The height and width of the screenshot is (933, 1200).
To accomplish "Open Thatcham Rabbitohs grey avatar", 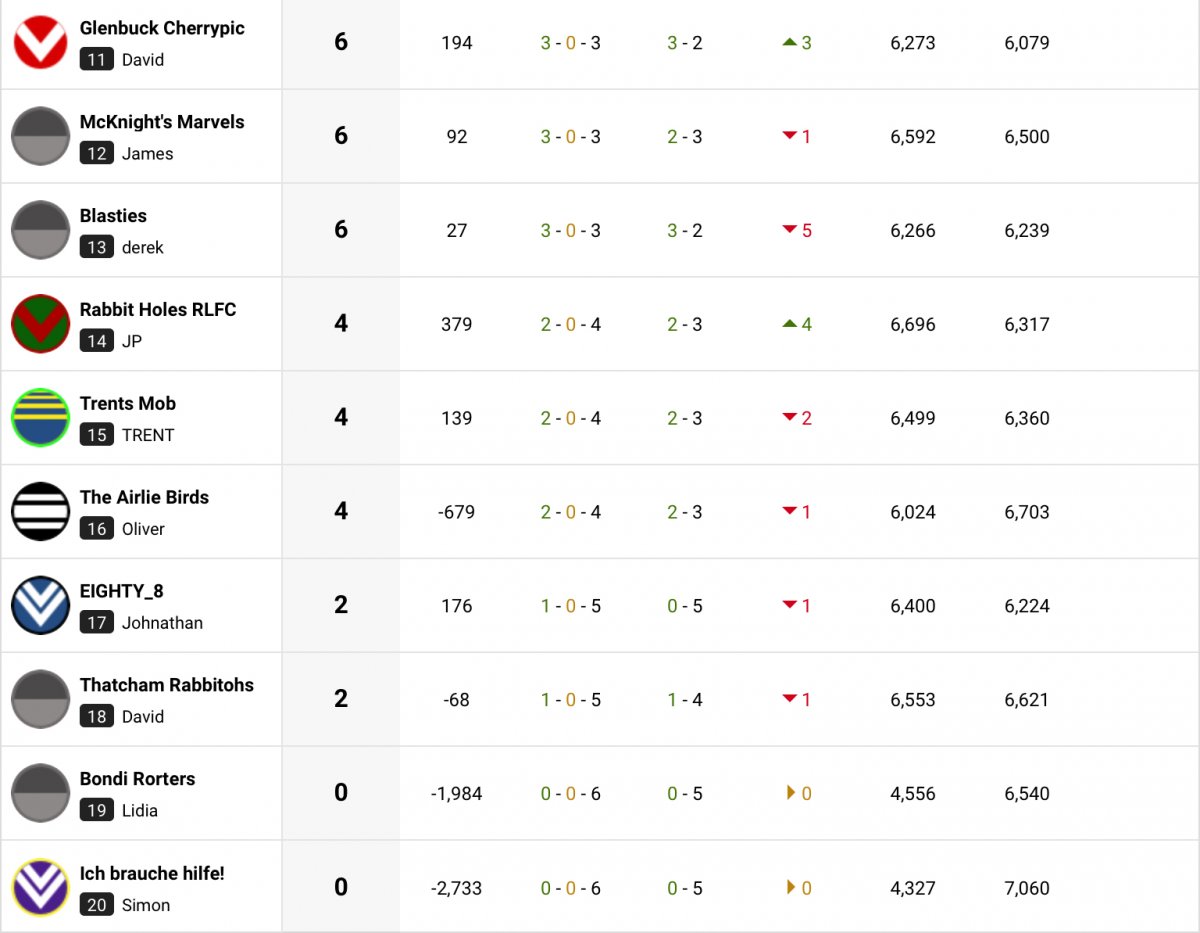I will pyautogui.click(x=40, y=699).
